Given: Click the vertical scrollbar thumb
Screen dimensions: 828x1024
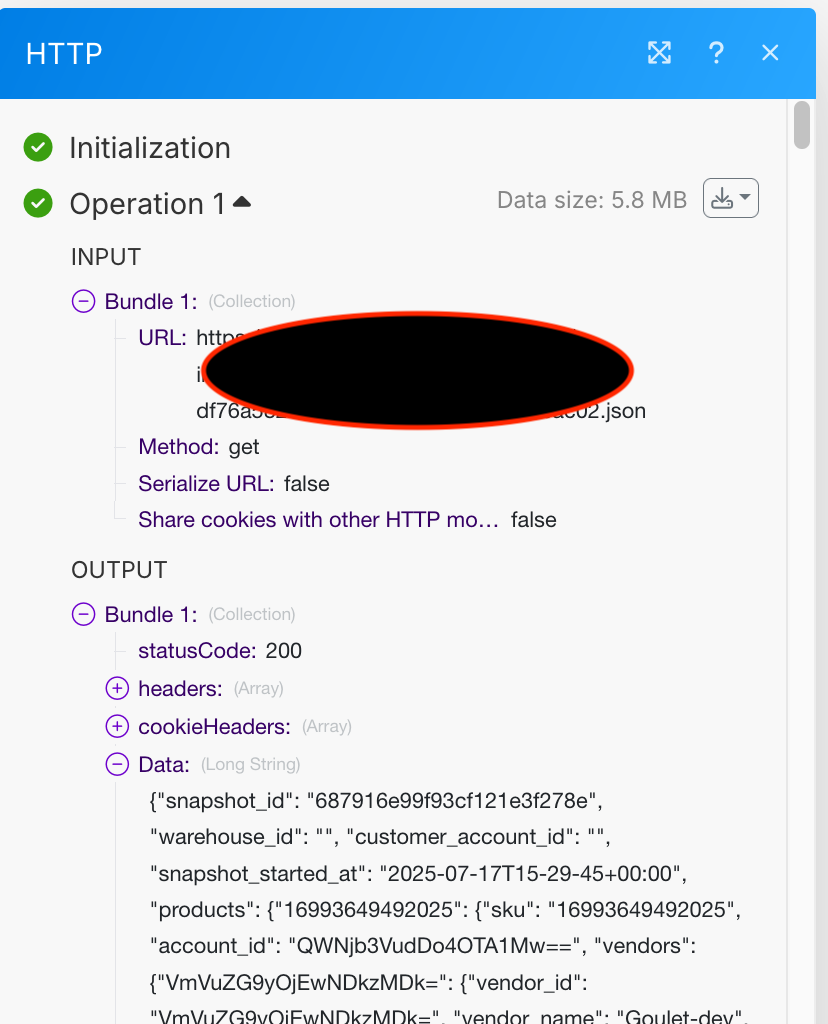Looking at the screenshot, I should (802, 126).
